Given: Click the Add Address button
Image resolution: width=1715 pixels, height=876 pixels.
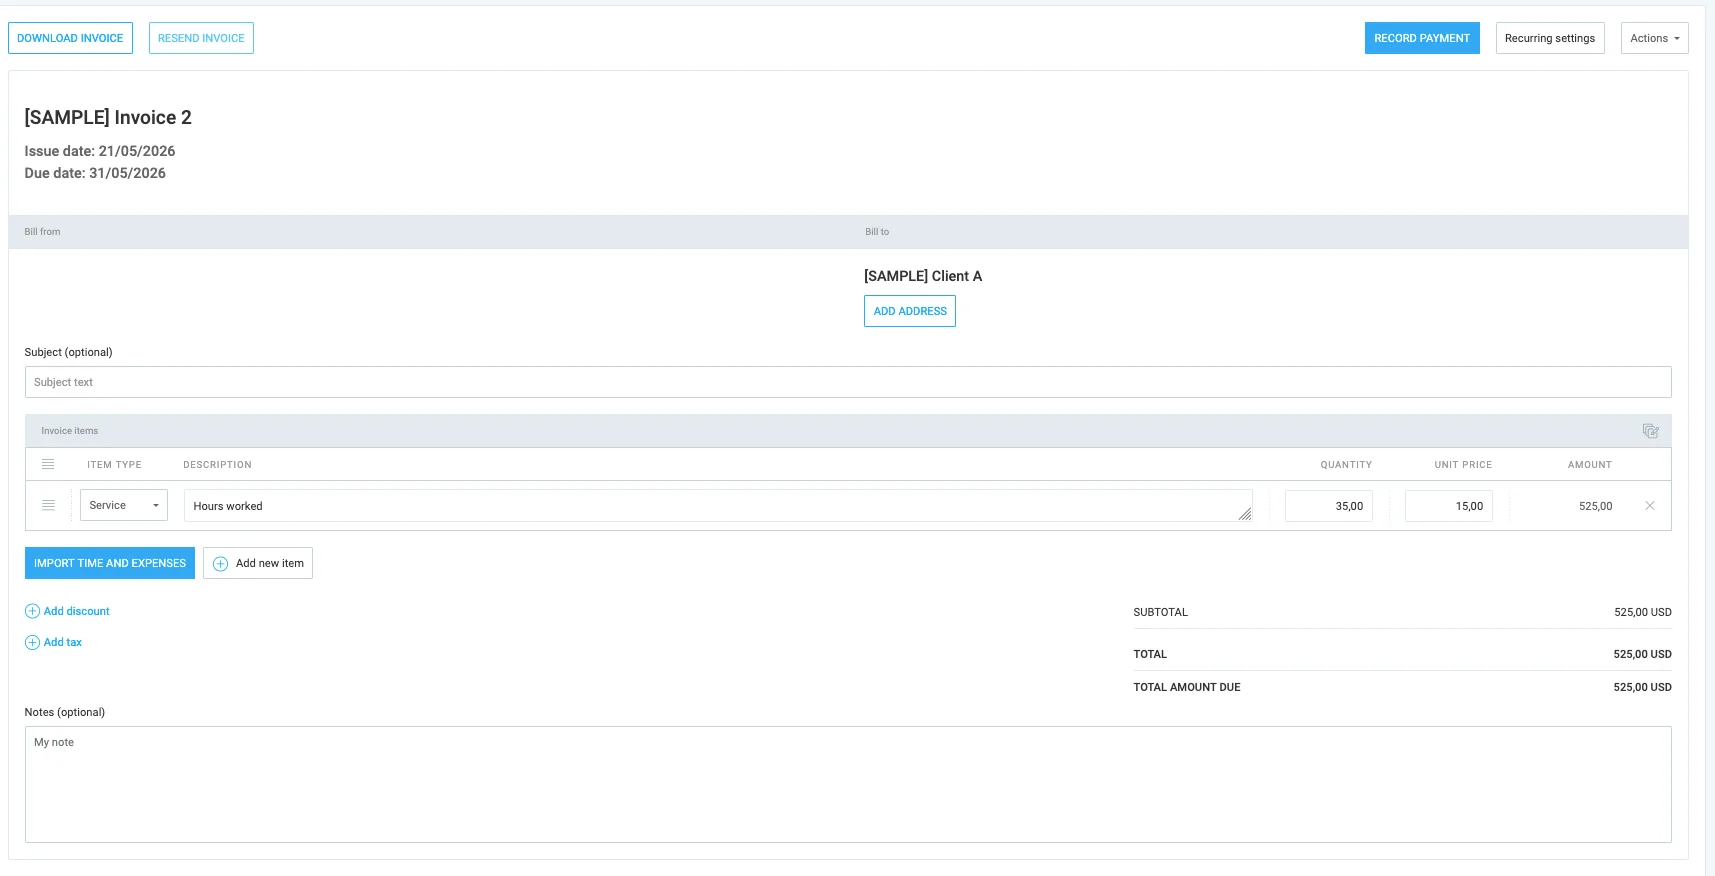Looking at the screenshot, I should click(910, 311).
